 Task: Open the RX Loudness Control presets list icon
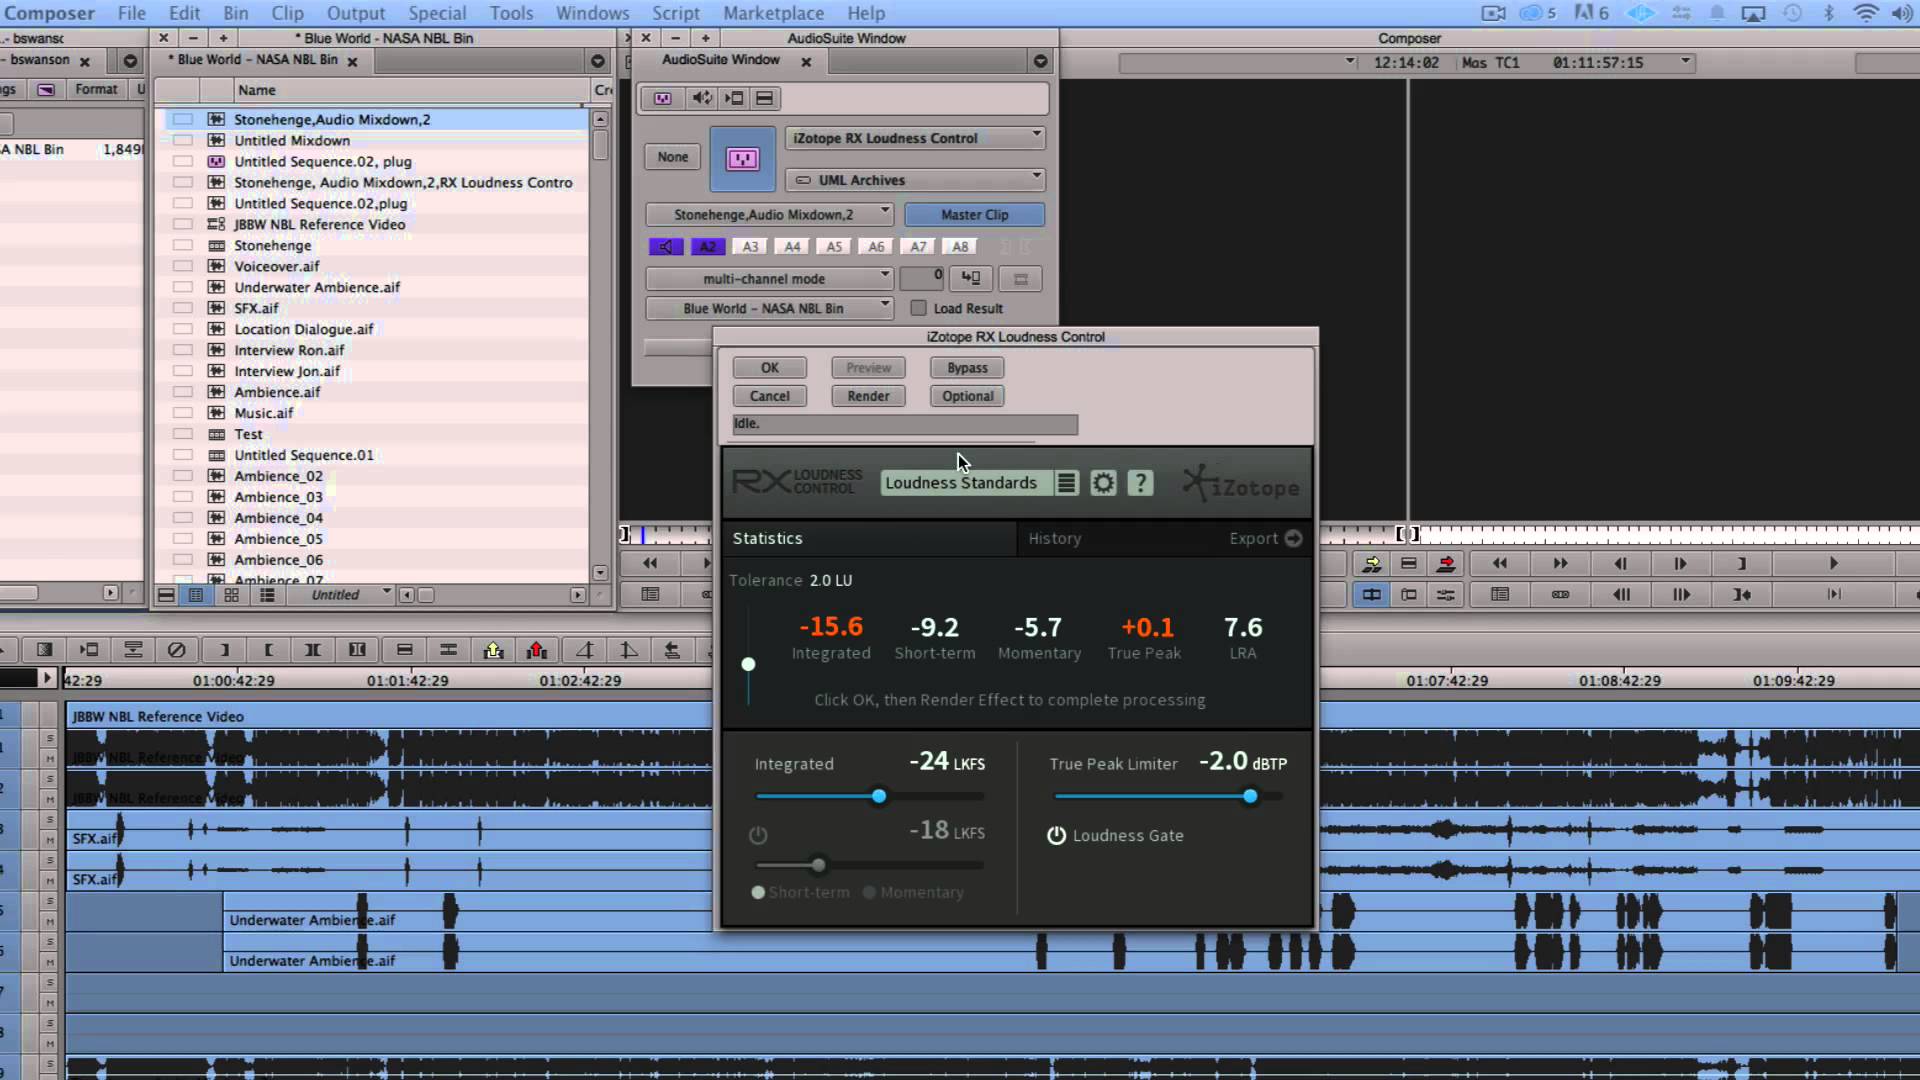click(x=1067, y=483)
